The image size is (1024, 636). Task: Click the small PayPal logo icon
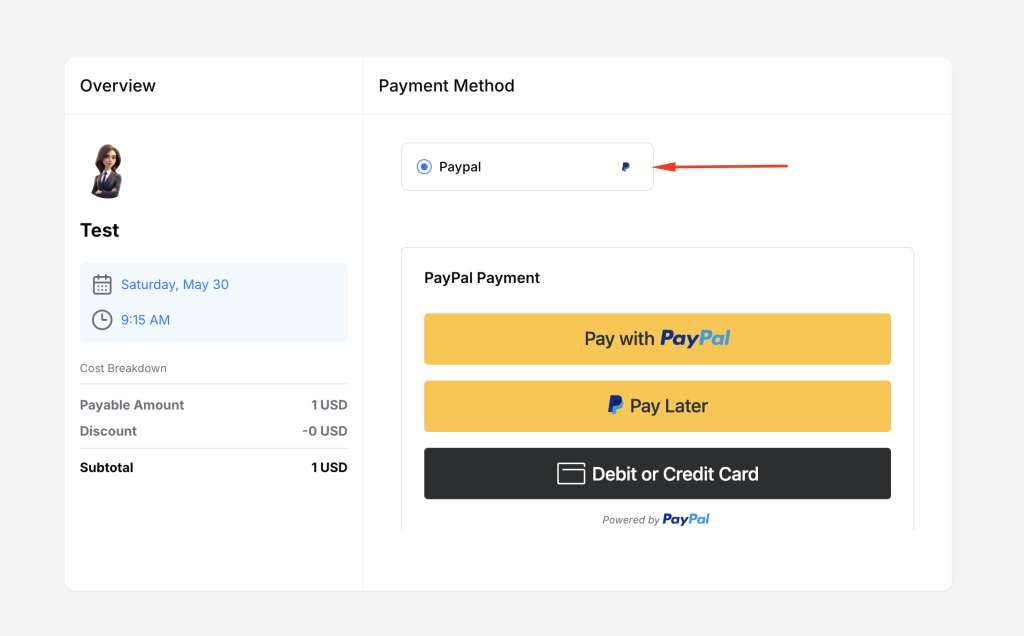point(626,167)
